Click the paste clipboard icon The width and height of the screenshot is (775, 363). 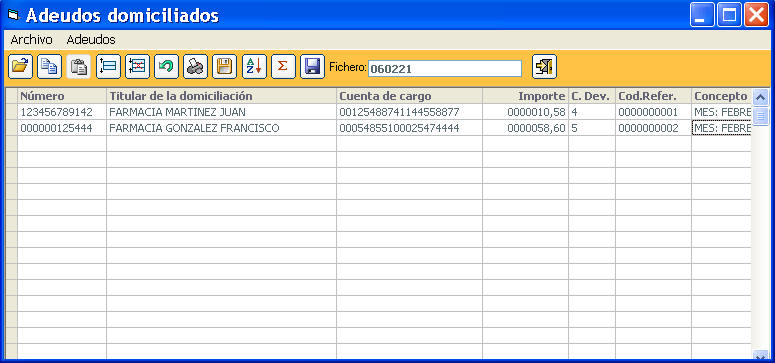click(x=79, y=66)
